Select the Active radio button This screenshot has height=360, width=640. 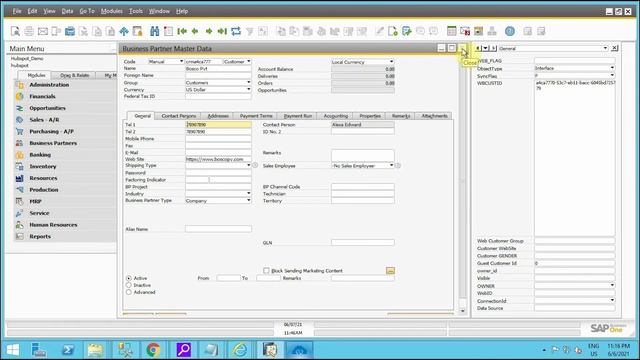point(129,278)
